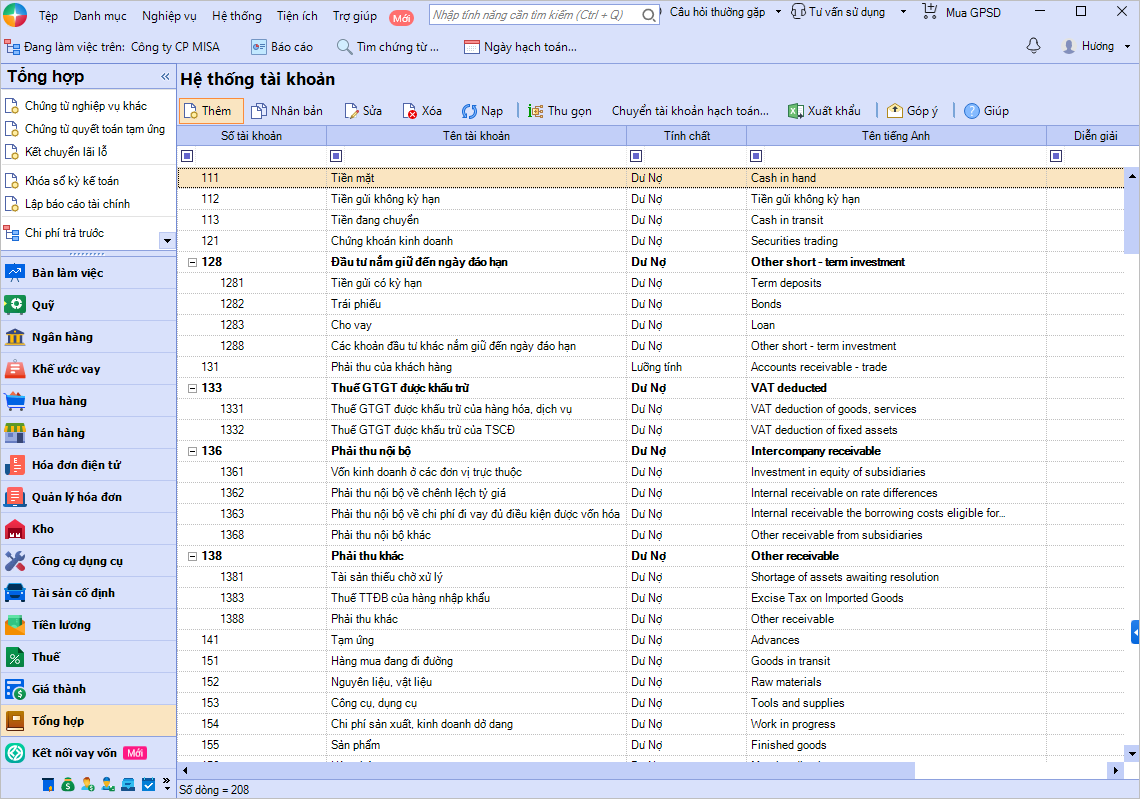Click Chuyển tài khoản hạch toán button
The image size is (1140, 799).
(690, 111)
